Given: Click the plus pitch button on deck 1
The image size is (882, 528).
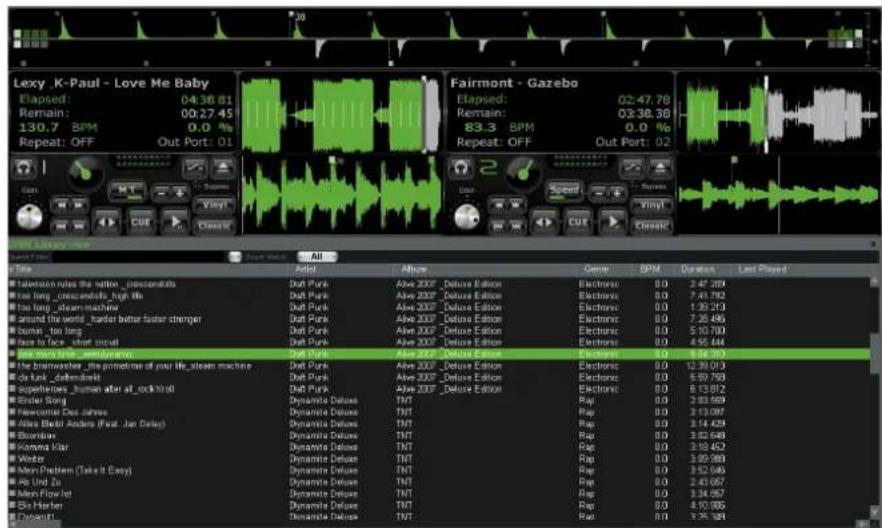Looking at the screenshot, I should [180, 193].
